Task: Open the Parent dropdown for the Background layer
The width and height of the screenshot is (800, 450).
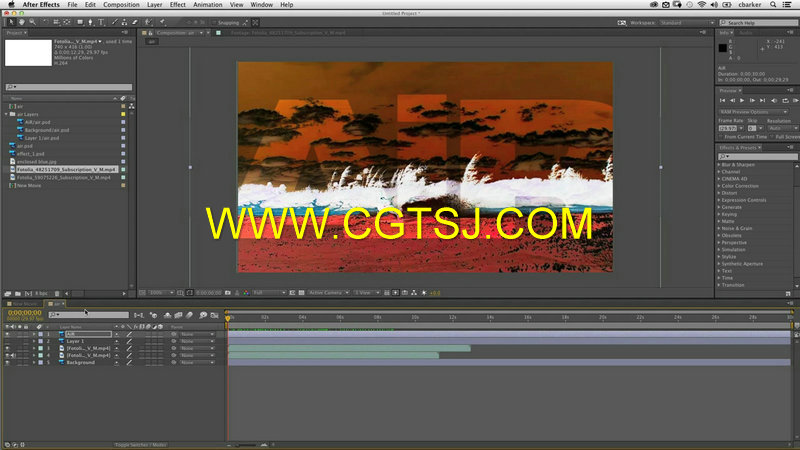Action: click(197, 363)
